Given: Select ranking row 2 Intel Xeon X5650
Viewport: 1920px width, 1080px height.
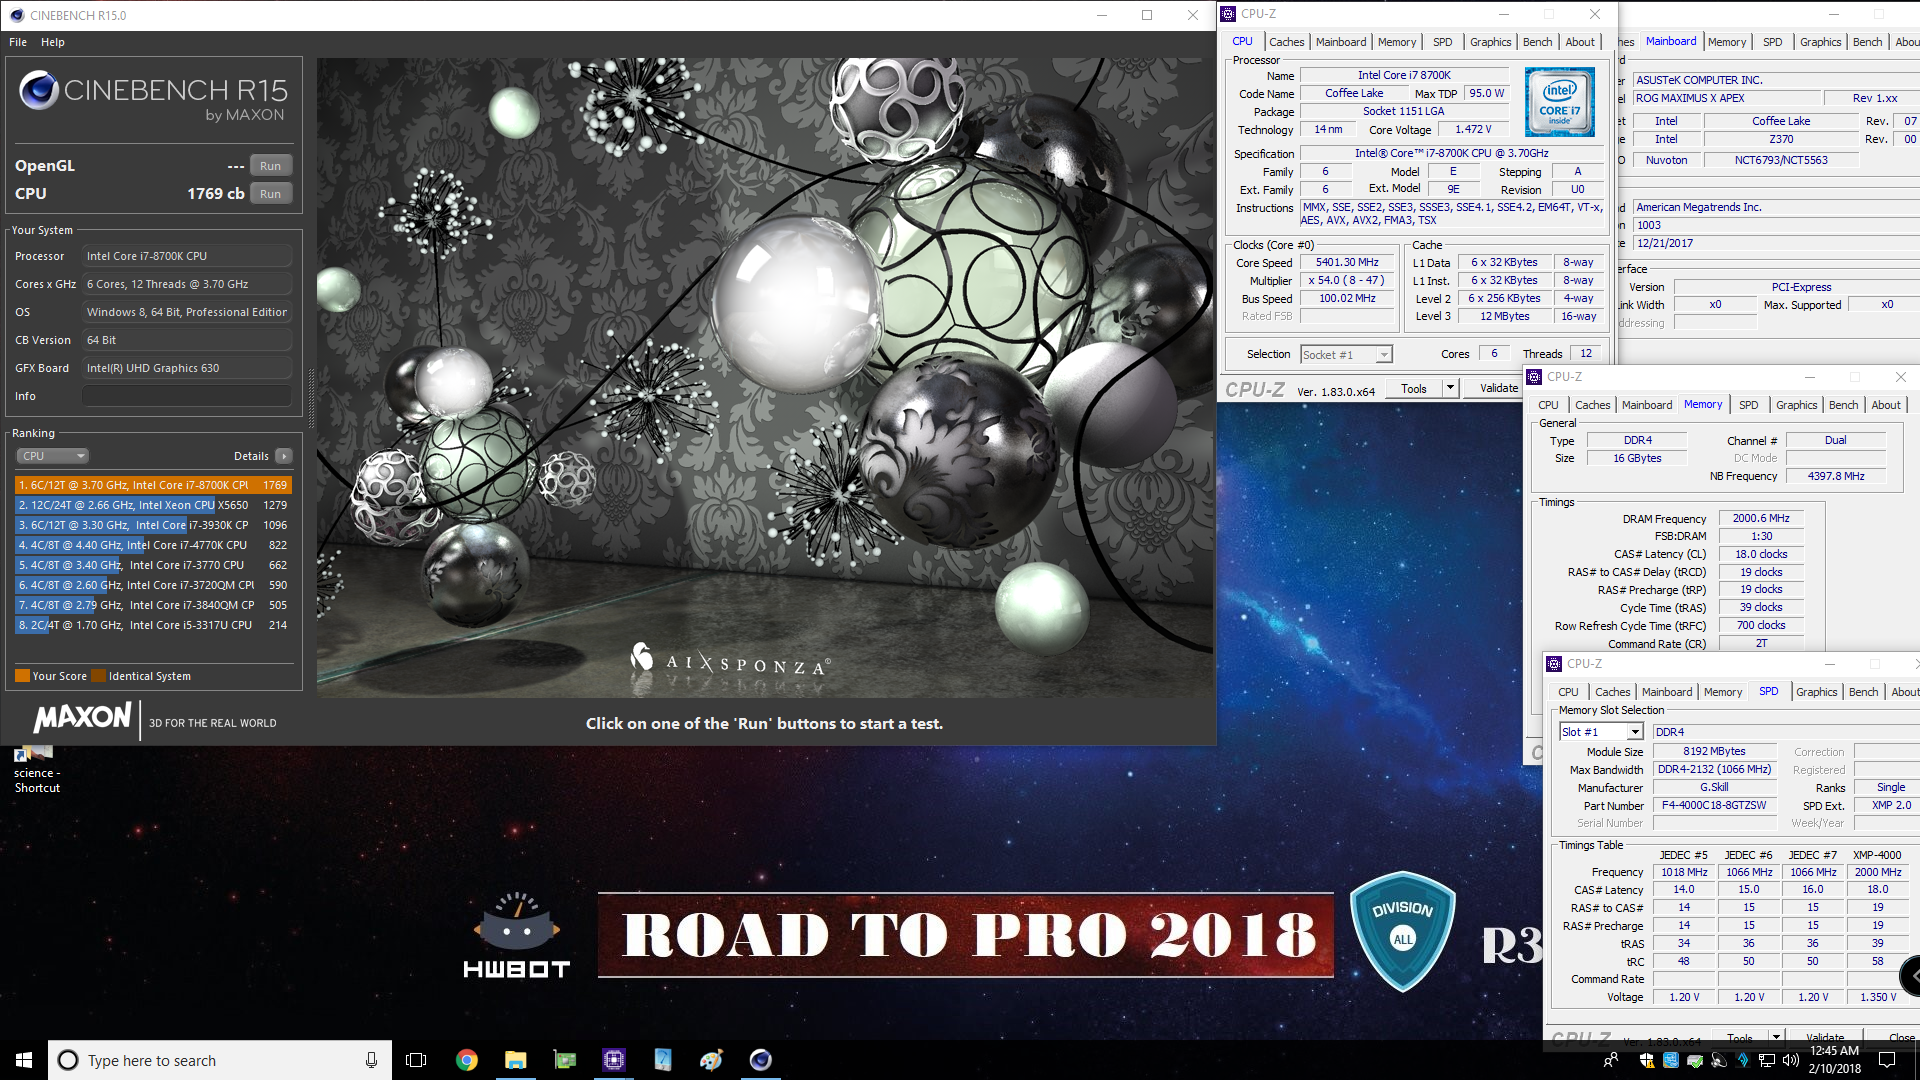Looking at the screenshot, I should click(x=153, y=505).
